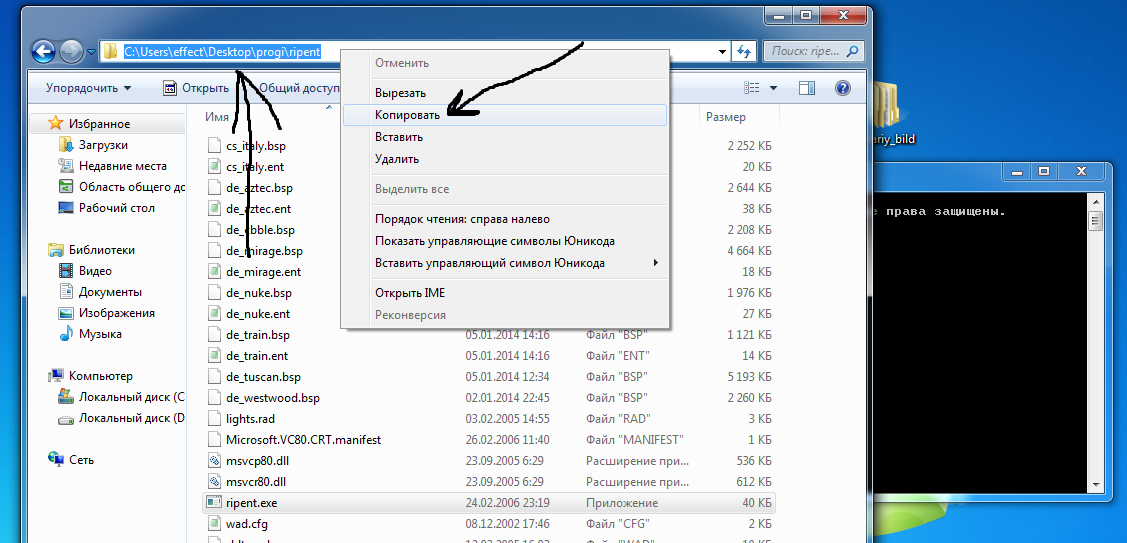Select Порядок чтения: справа налево
1127x543 pixels.
point(505,219)
